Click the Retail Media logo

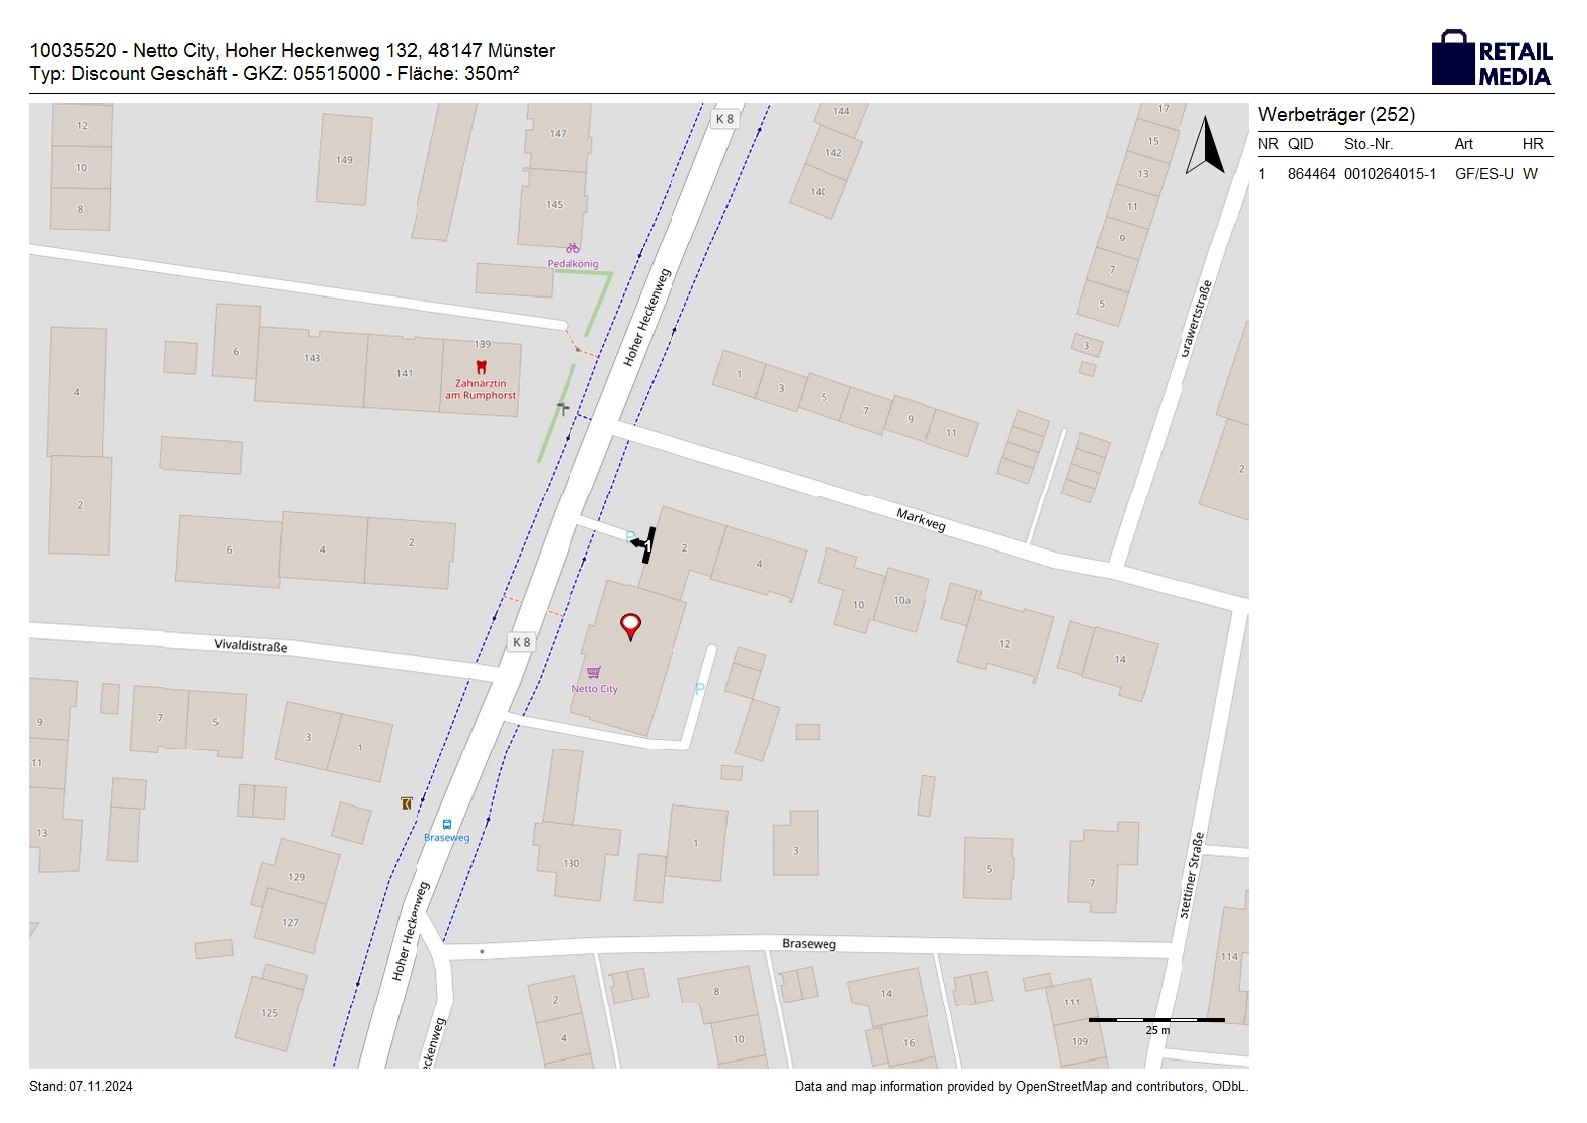tap(1491, 58)
